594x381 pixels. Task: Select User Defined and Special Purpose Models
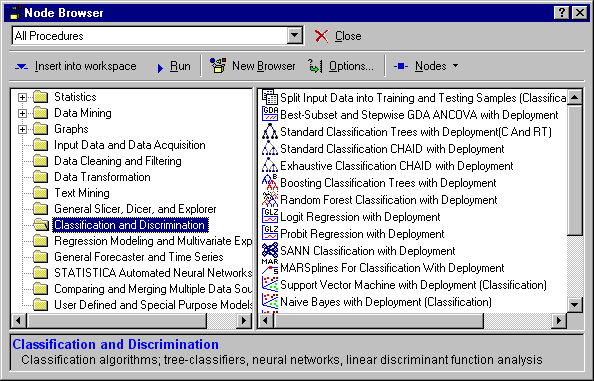153,305
